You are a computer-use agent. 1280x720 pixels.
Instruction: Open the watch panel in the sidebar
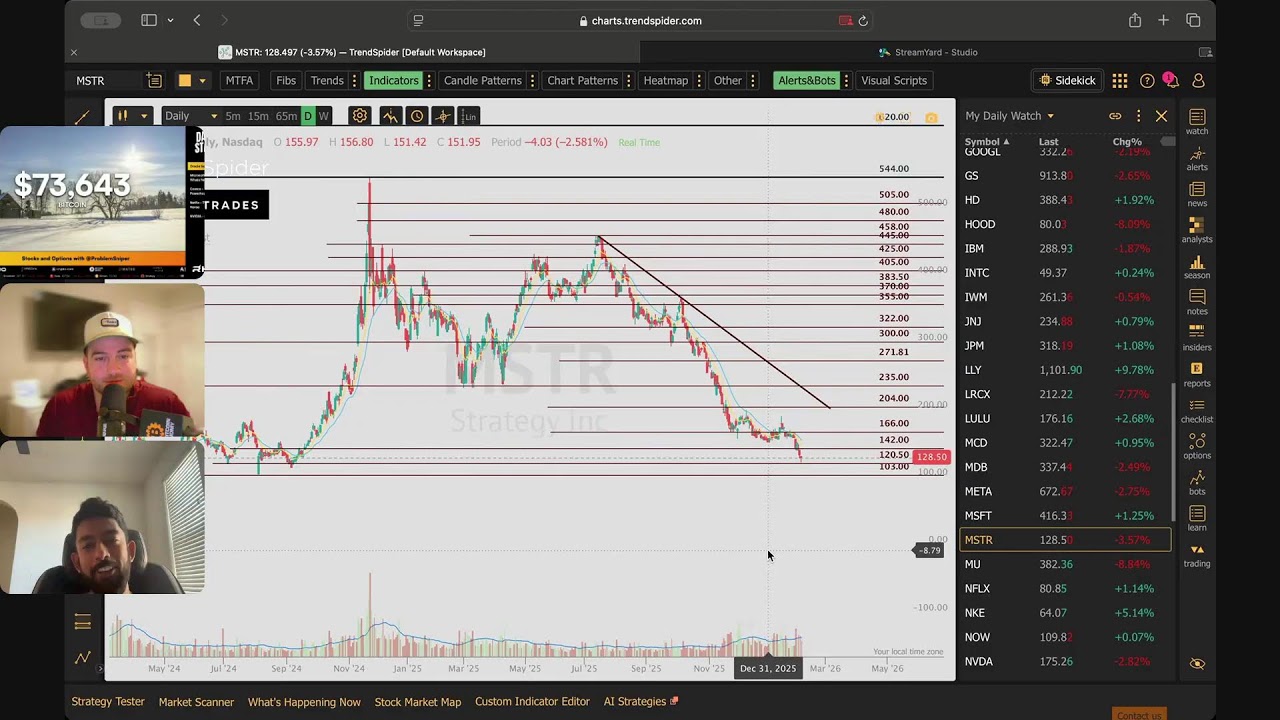[x=1197, y=122]
